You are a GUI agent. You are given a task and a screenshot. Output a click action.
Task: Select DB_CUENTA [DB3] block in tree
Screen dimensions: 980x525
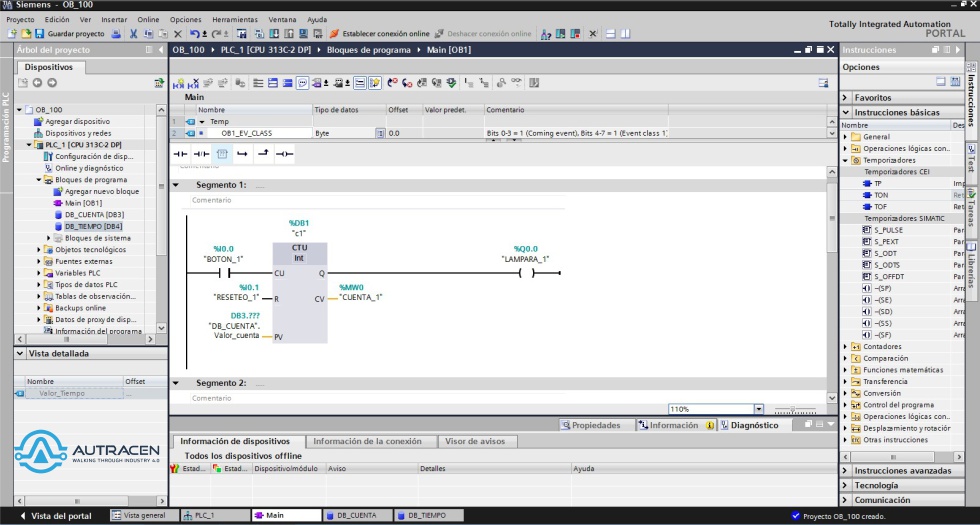pyautogui.click(x=94, y=214)
